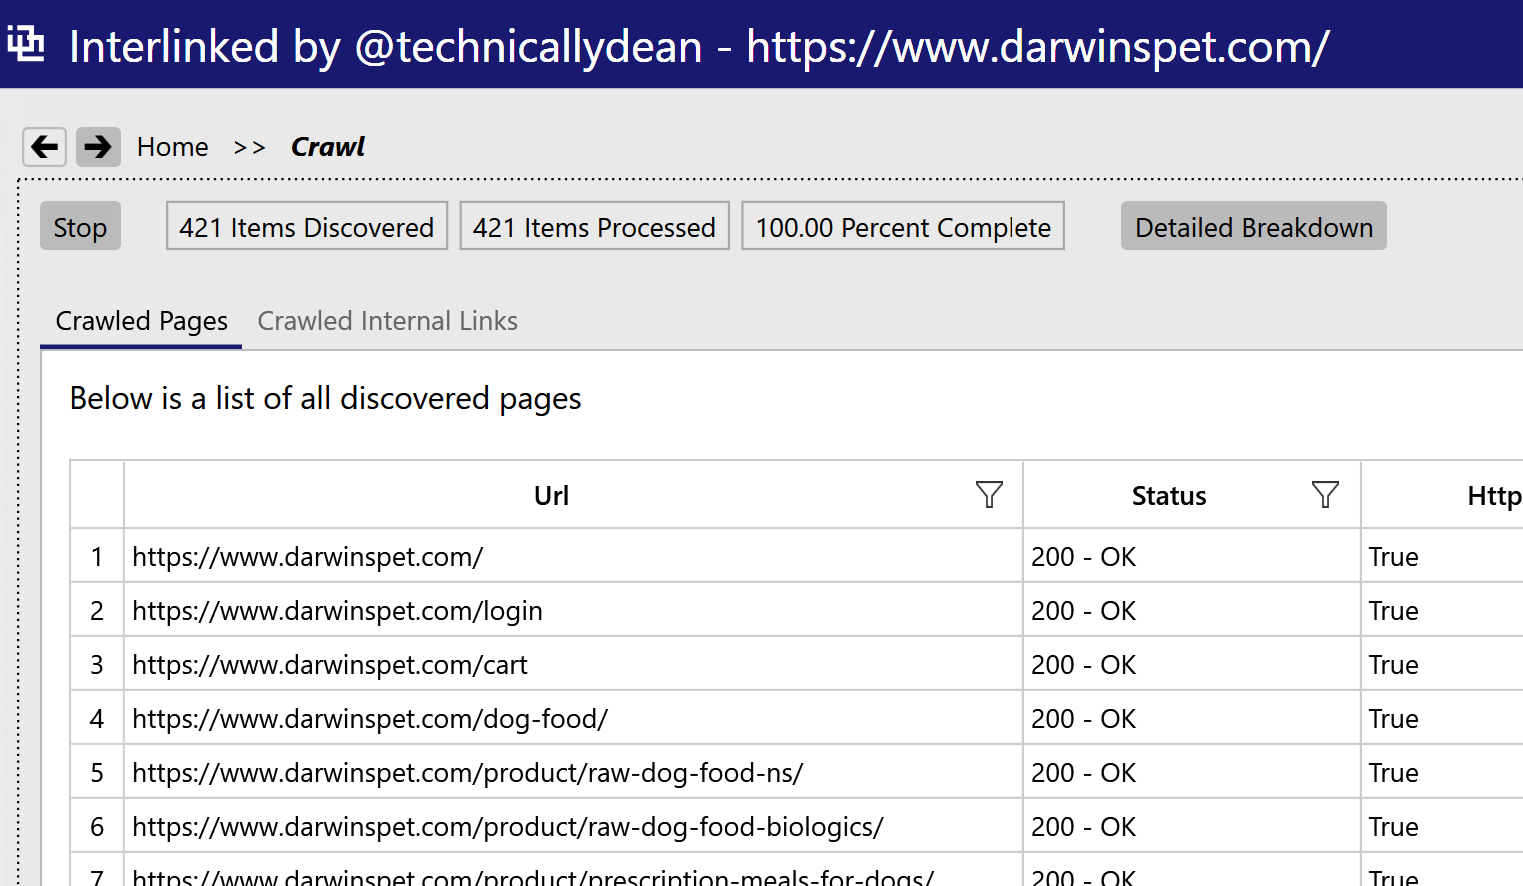Go back with the left arrow button
1523x886 pixels.
pos(45,147)
